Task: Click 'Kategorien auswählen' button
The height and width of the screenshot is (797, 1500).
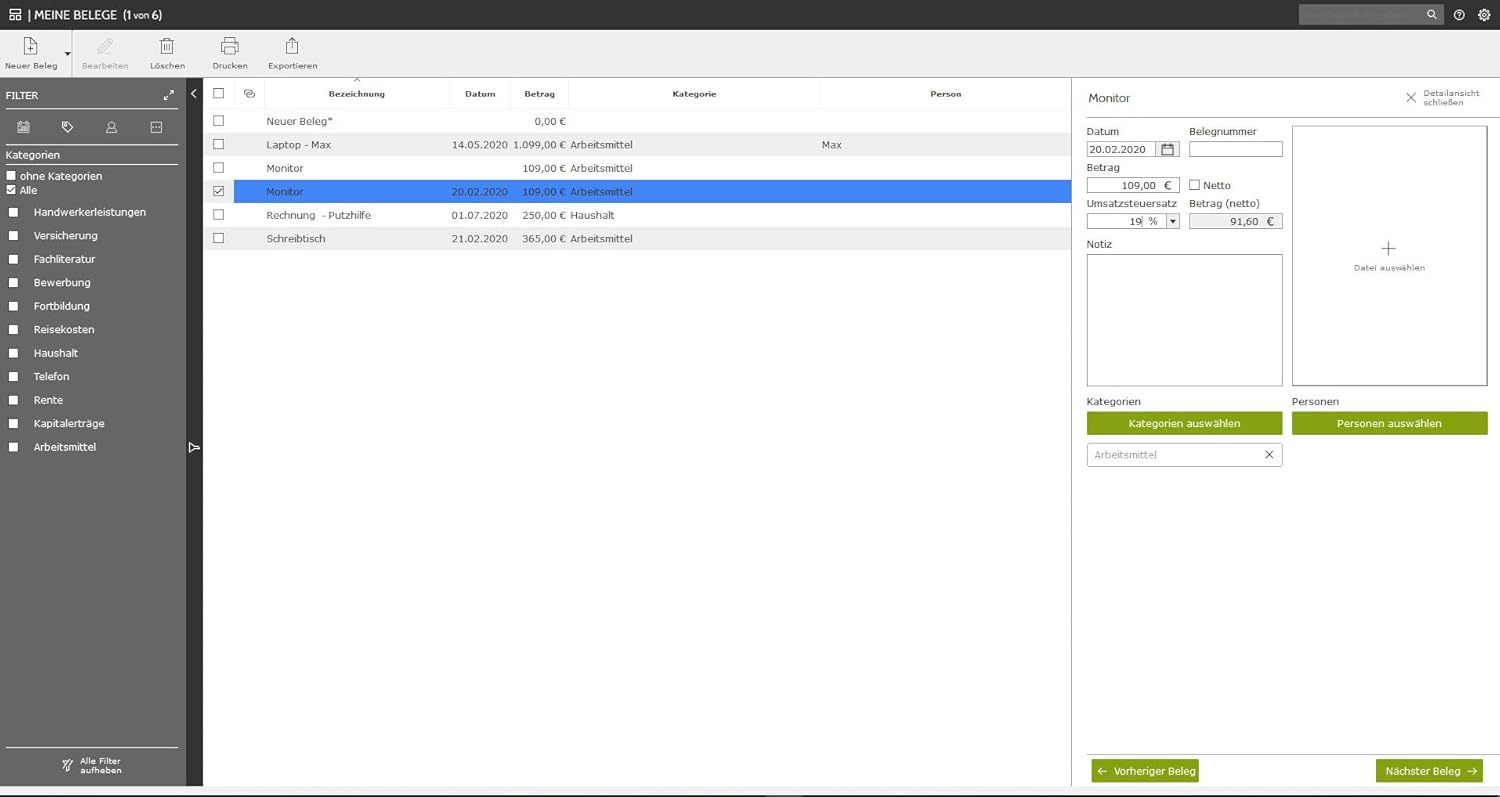Action: point(1184,423)
